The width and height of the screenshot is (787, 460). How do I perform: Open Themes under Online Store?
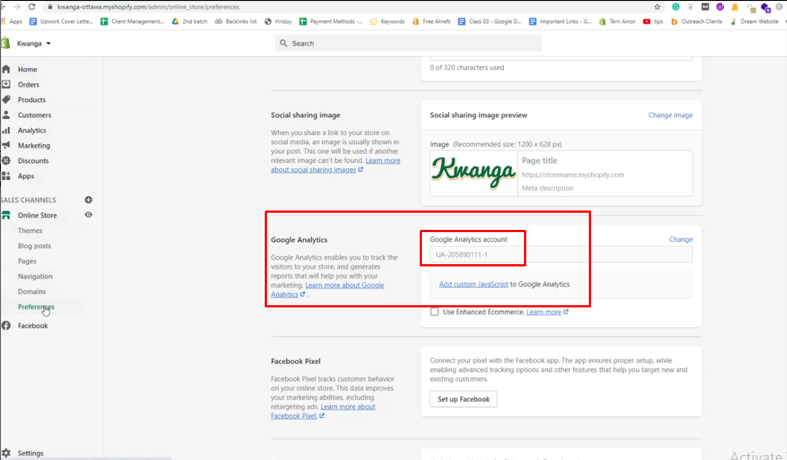point(30,231)
